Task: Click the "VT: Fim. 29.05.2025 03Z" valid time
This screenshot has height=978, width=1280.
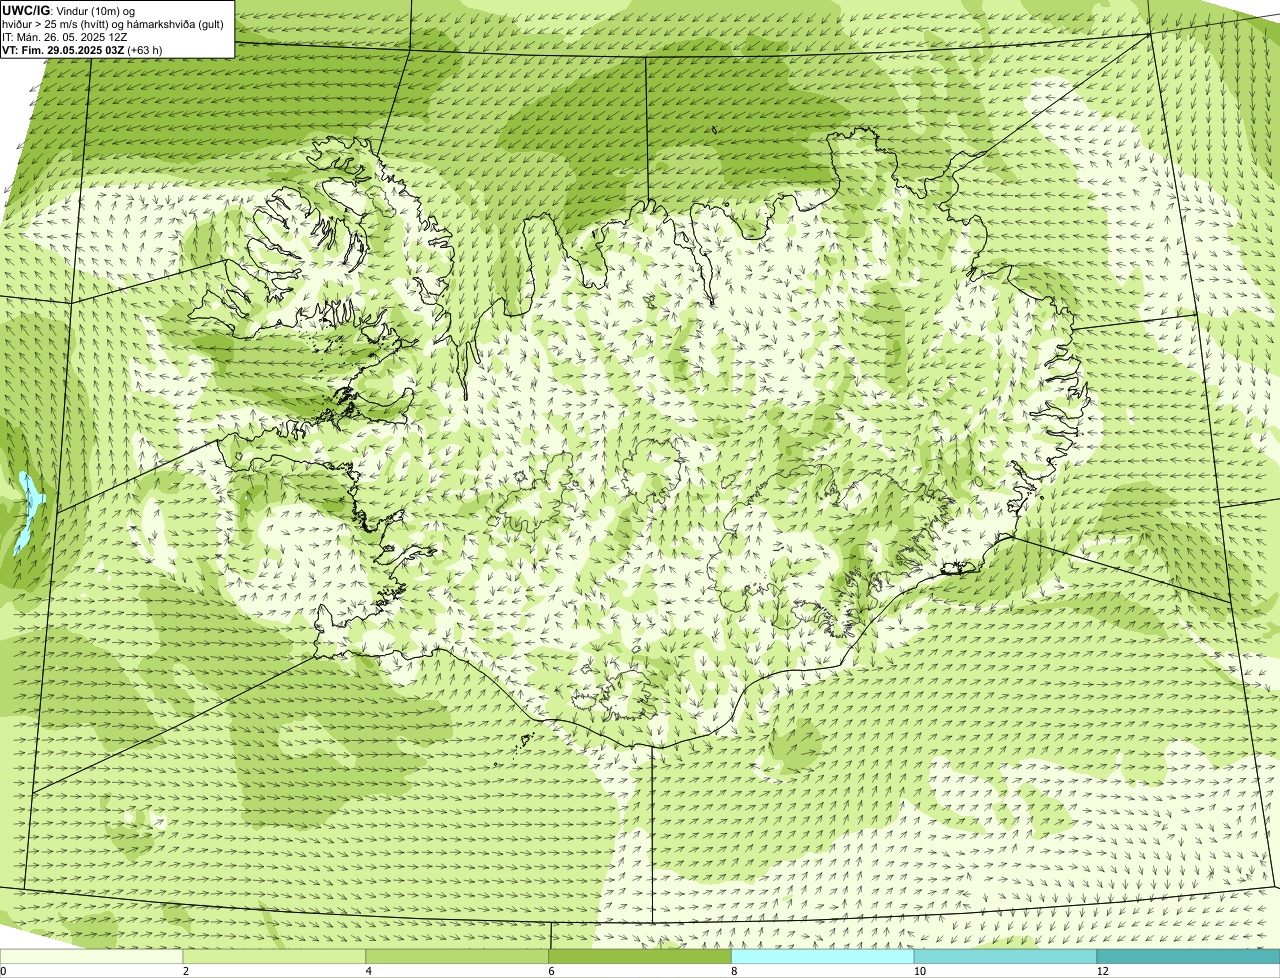Action: pos(63,49)
